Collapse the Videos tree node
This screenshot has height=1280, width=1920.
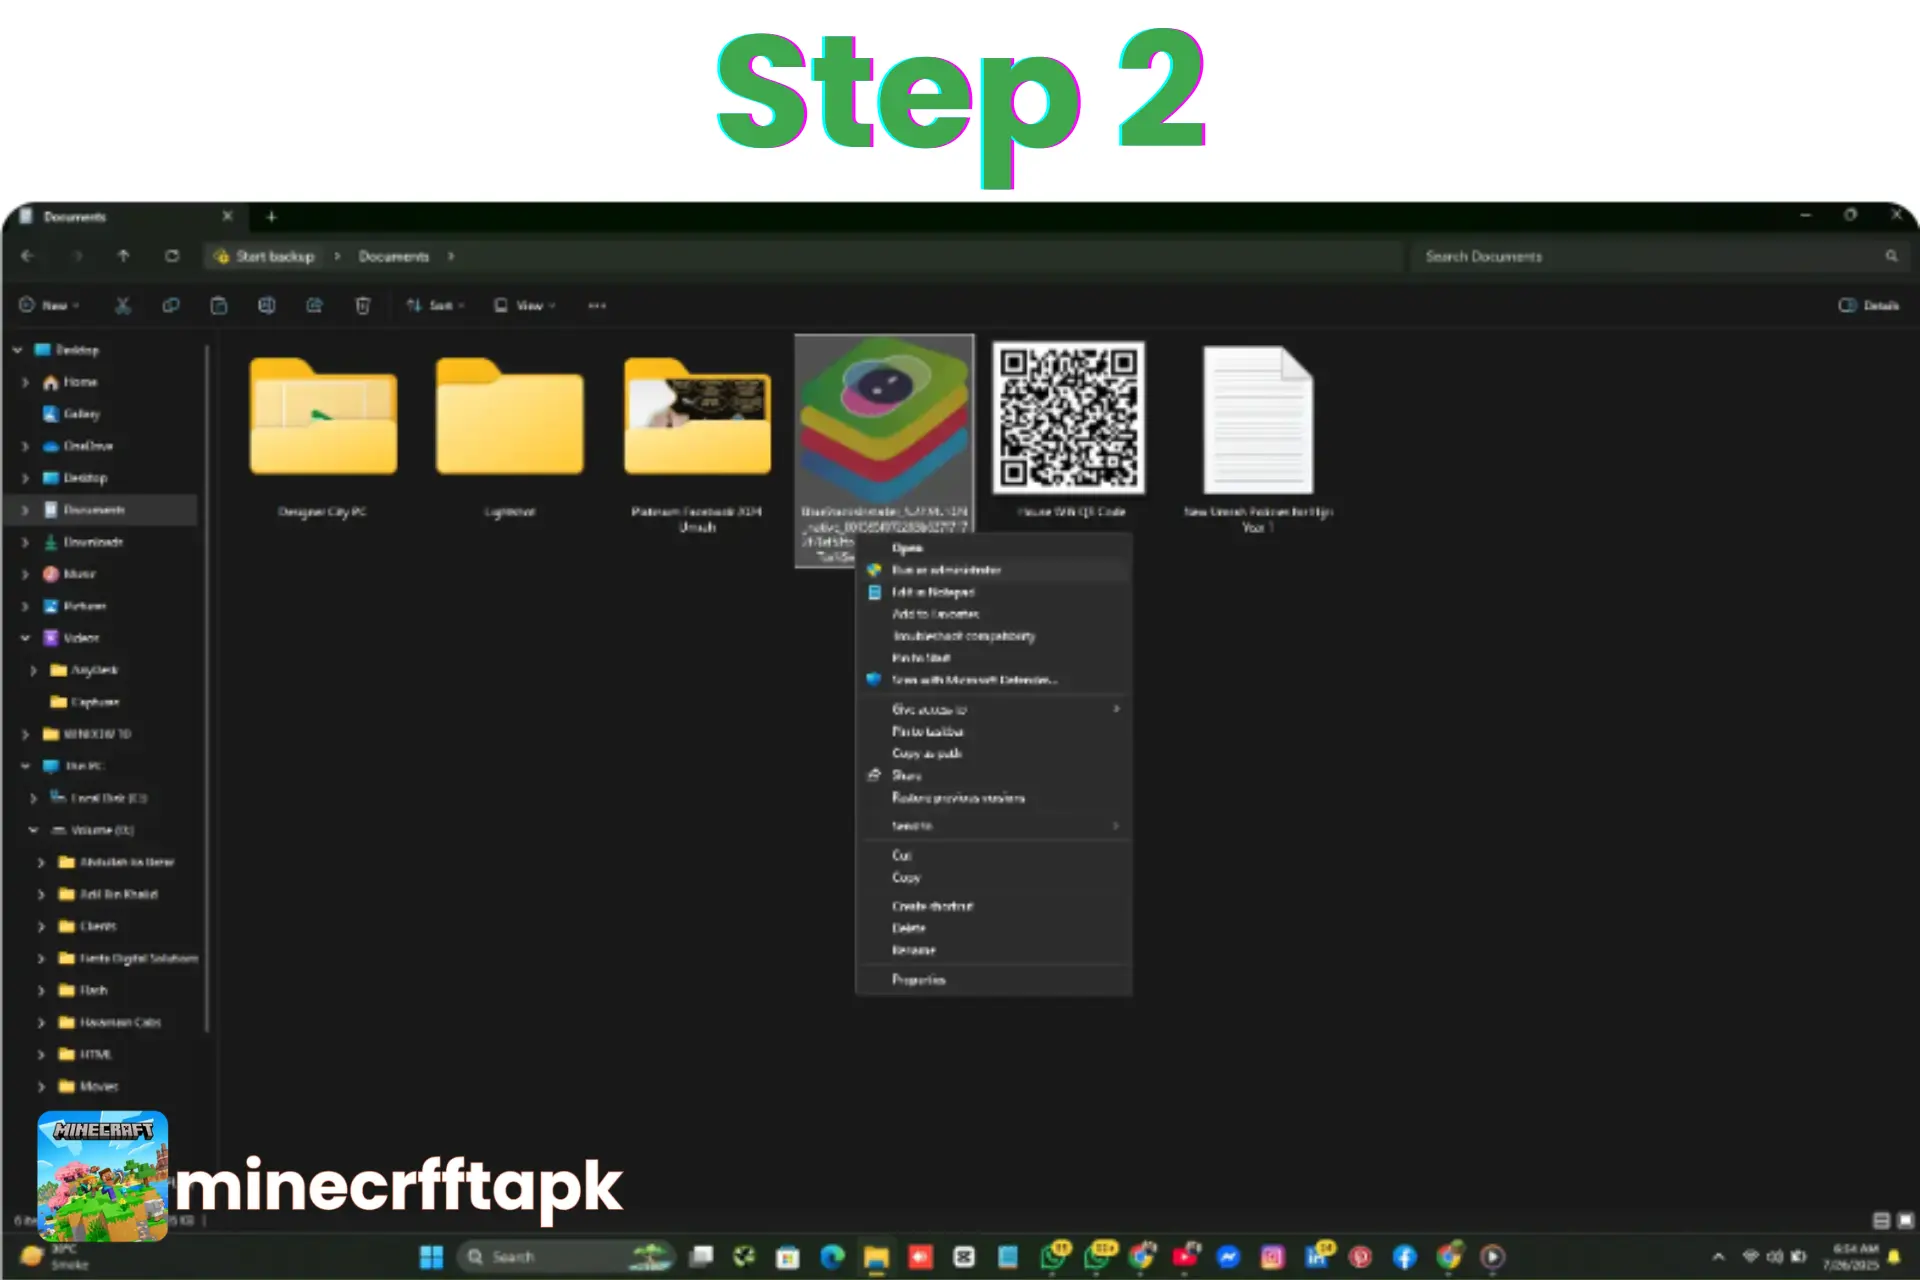pyautogui.click(x=25, y=638)
